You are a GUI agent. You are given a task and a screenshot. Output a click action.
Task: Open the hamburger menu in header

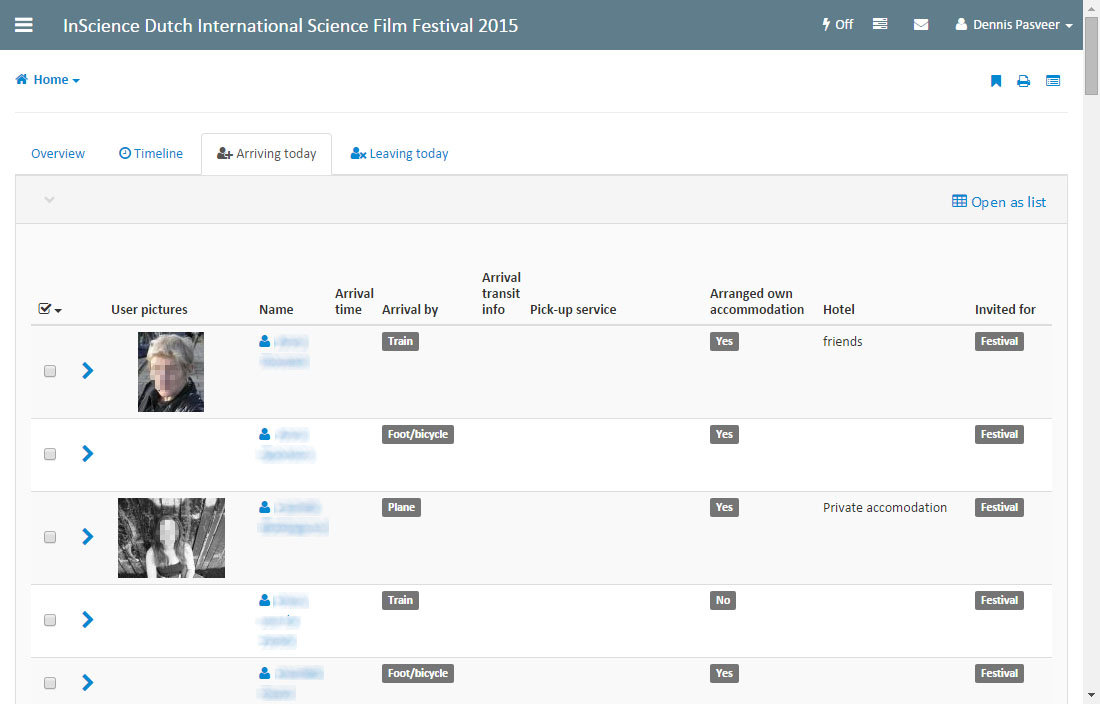point(23,25)
